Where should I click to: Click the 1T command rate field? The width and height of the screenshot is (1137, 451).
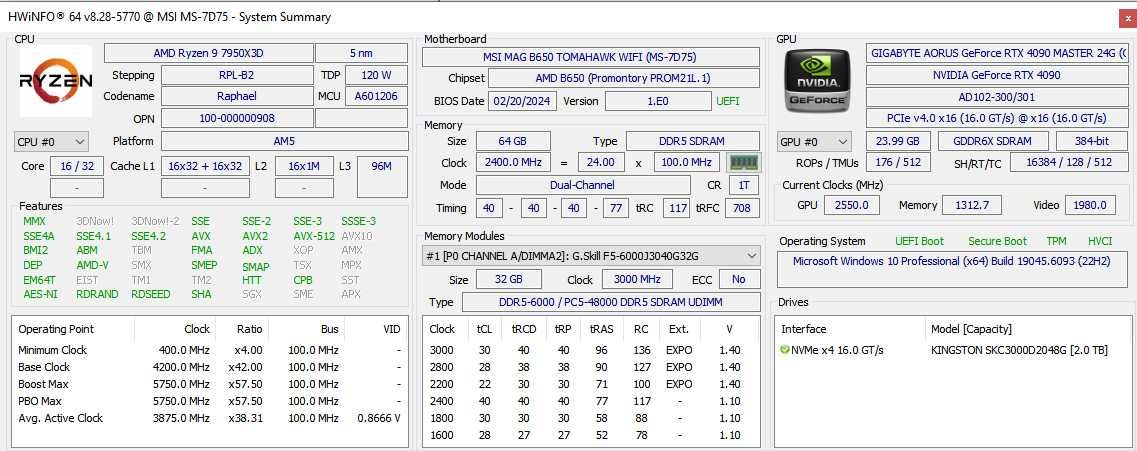point(743,185)
